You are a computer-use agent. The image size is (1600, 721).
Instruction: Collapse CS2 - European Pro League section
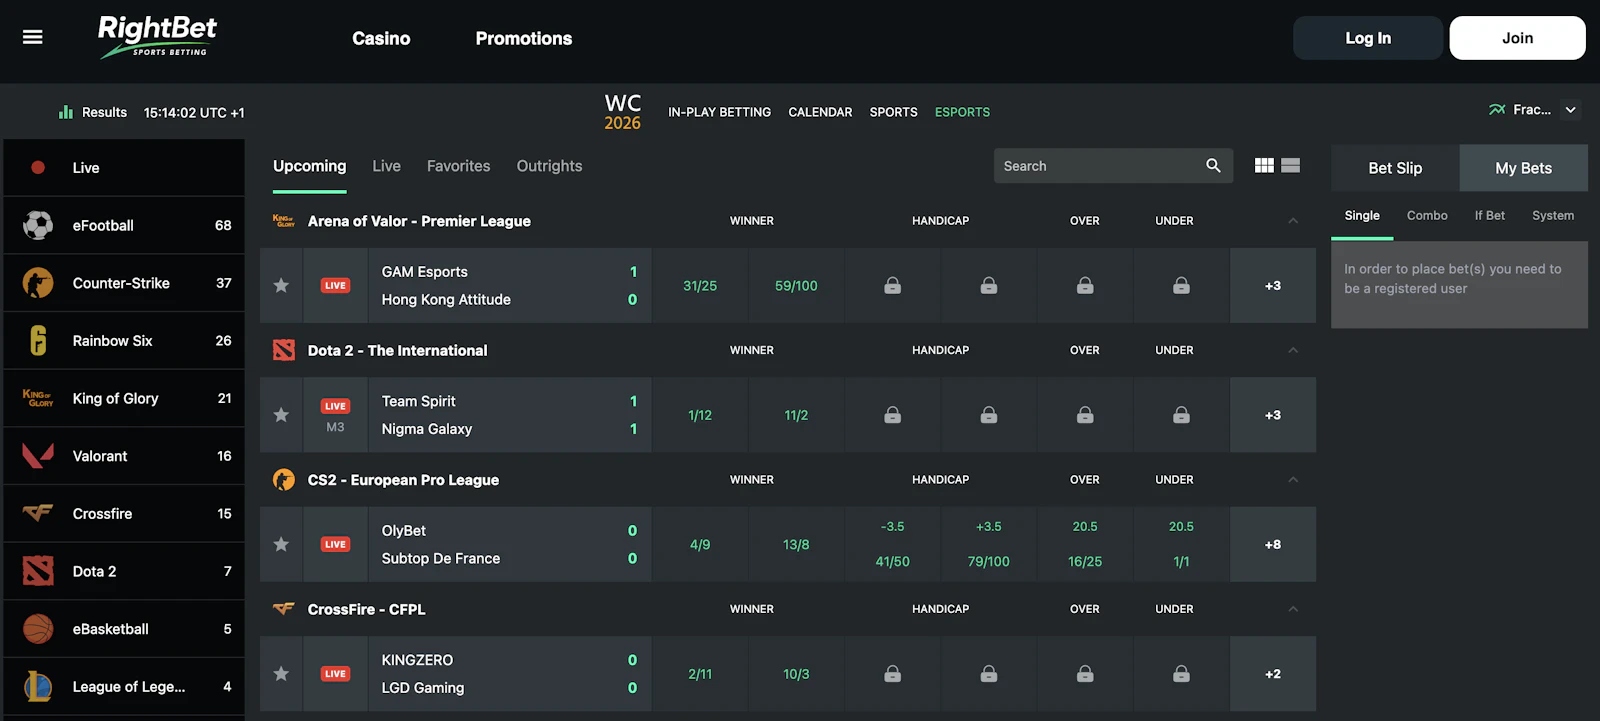[1293, 480]
